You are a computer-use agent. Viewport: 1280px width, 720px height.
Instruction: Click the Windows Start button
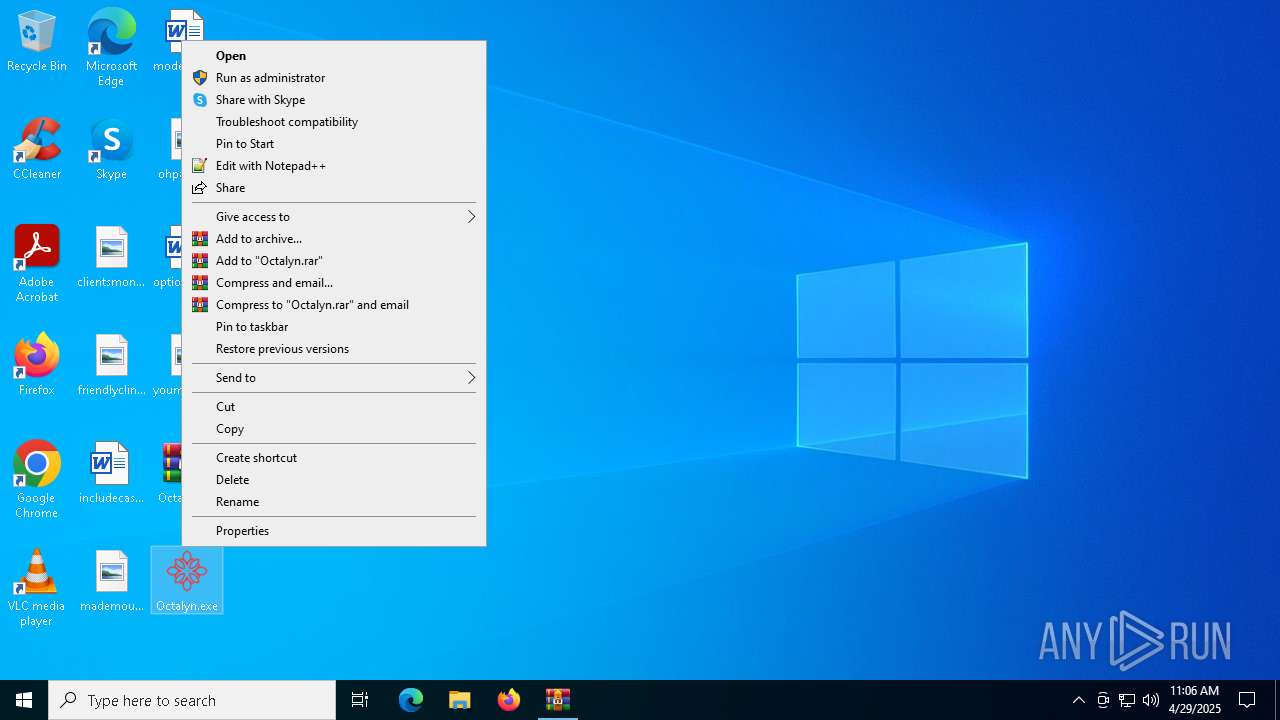pos(24,700)
